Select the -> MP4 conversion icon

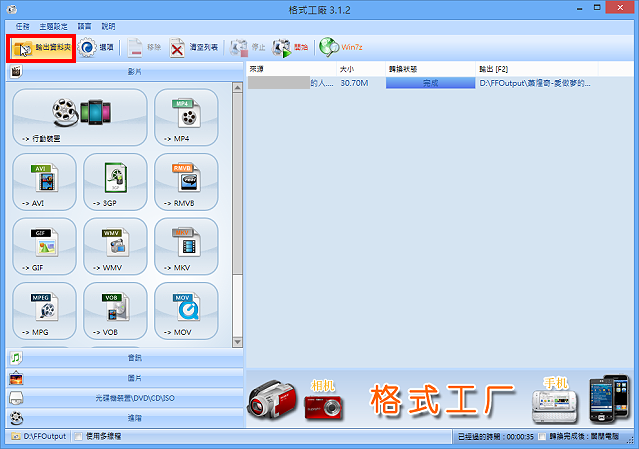tap(186, 117)
